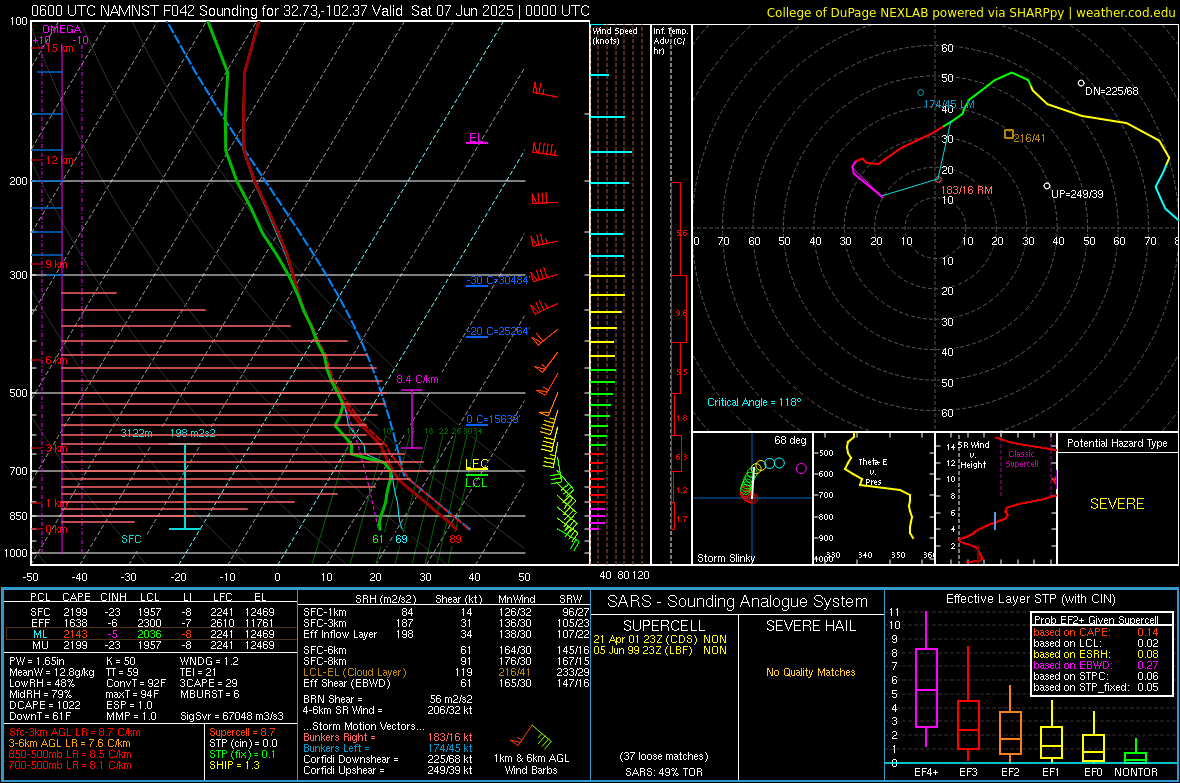Click the orange 216/41 square hodograph marker
1180x783 pixels.
click(1009, 135)
